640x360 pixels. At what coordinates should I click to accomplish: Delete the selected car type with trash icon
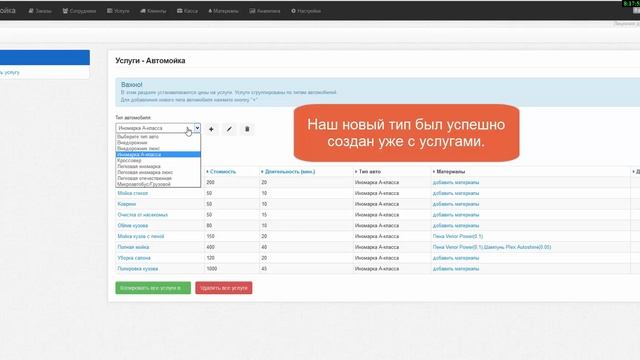click(x=247, y=129)
